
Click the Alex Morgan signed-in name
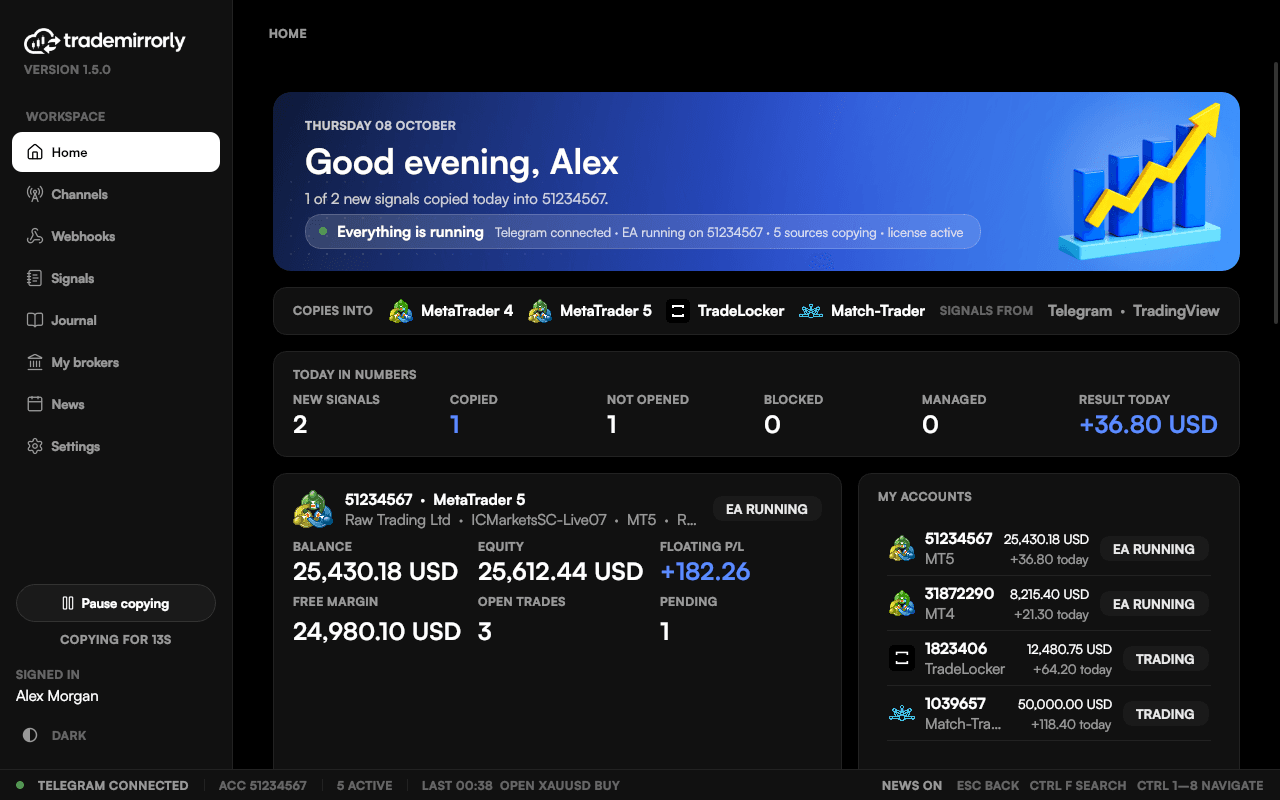coord(57,696)
